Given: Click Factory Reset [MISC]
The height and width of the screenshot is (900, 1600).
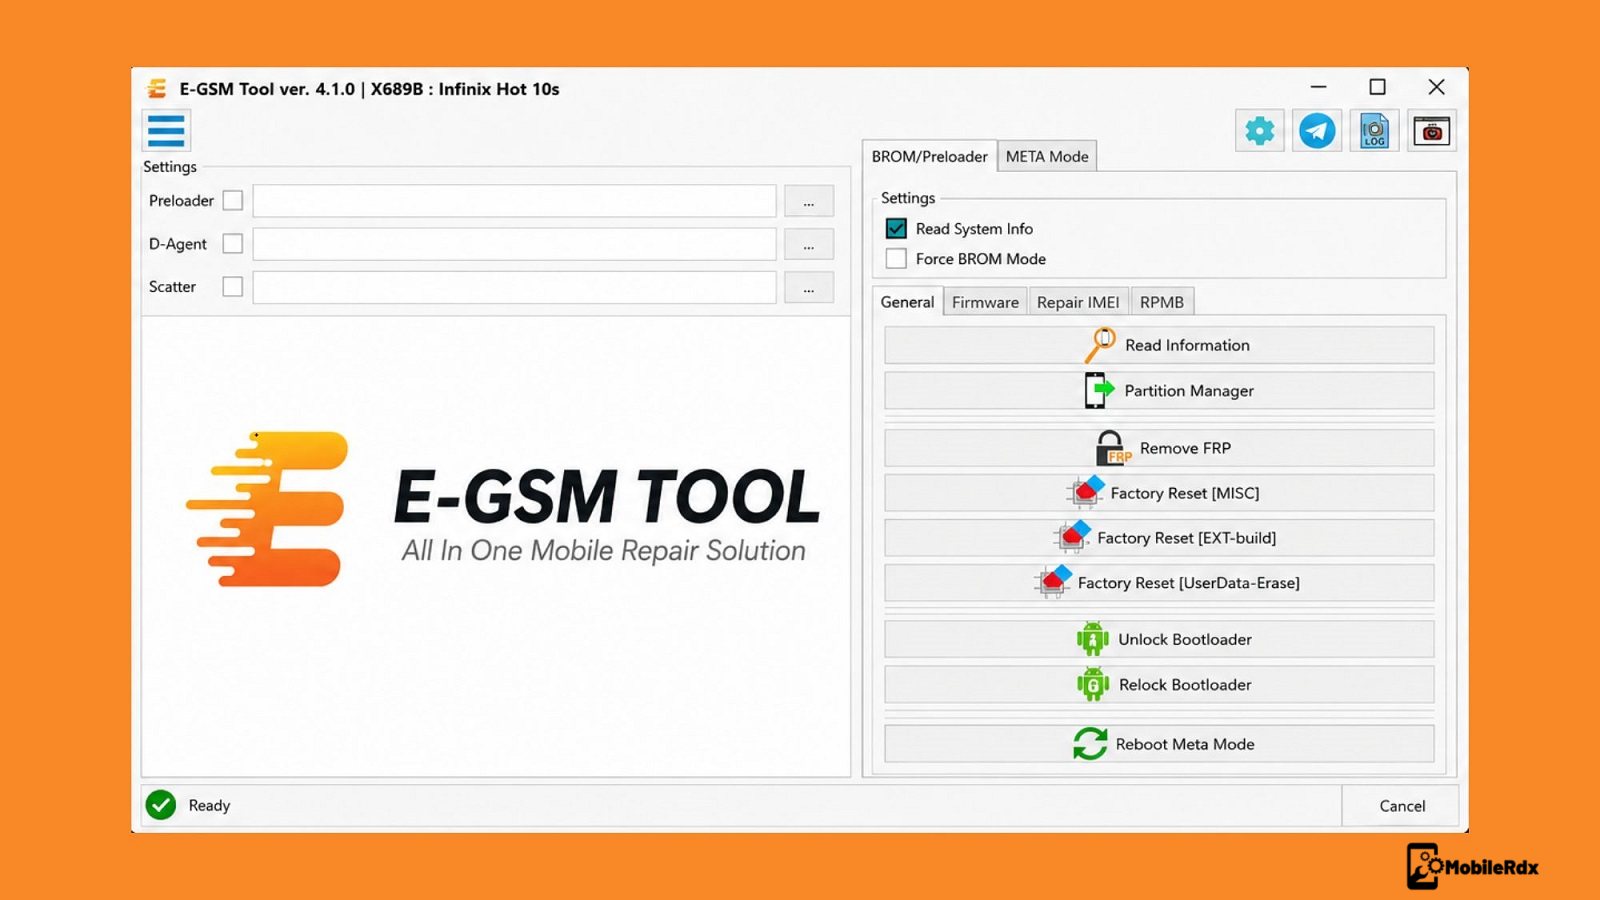Looking at the screenshot, I should point(1159,493).
